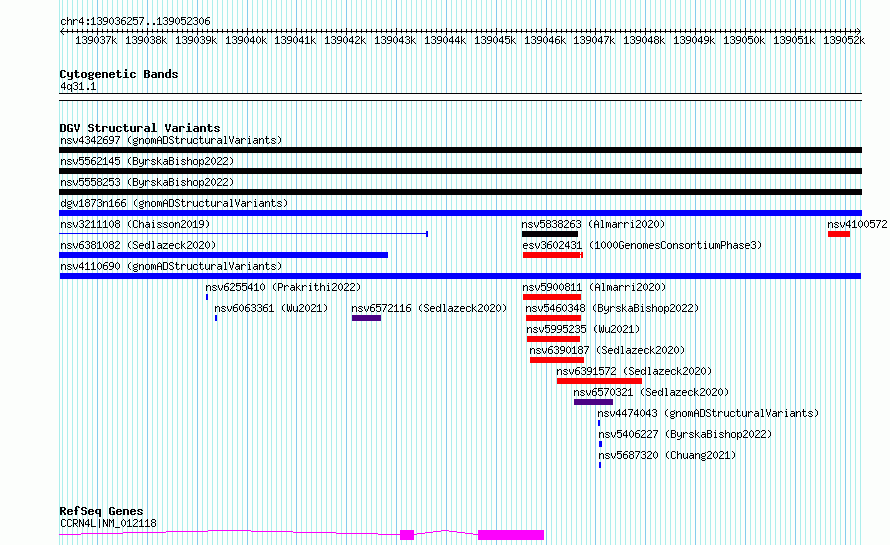Open the nsv6255410 (Prakrithi2022) label

tap(283, 287)
